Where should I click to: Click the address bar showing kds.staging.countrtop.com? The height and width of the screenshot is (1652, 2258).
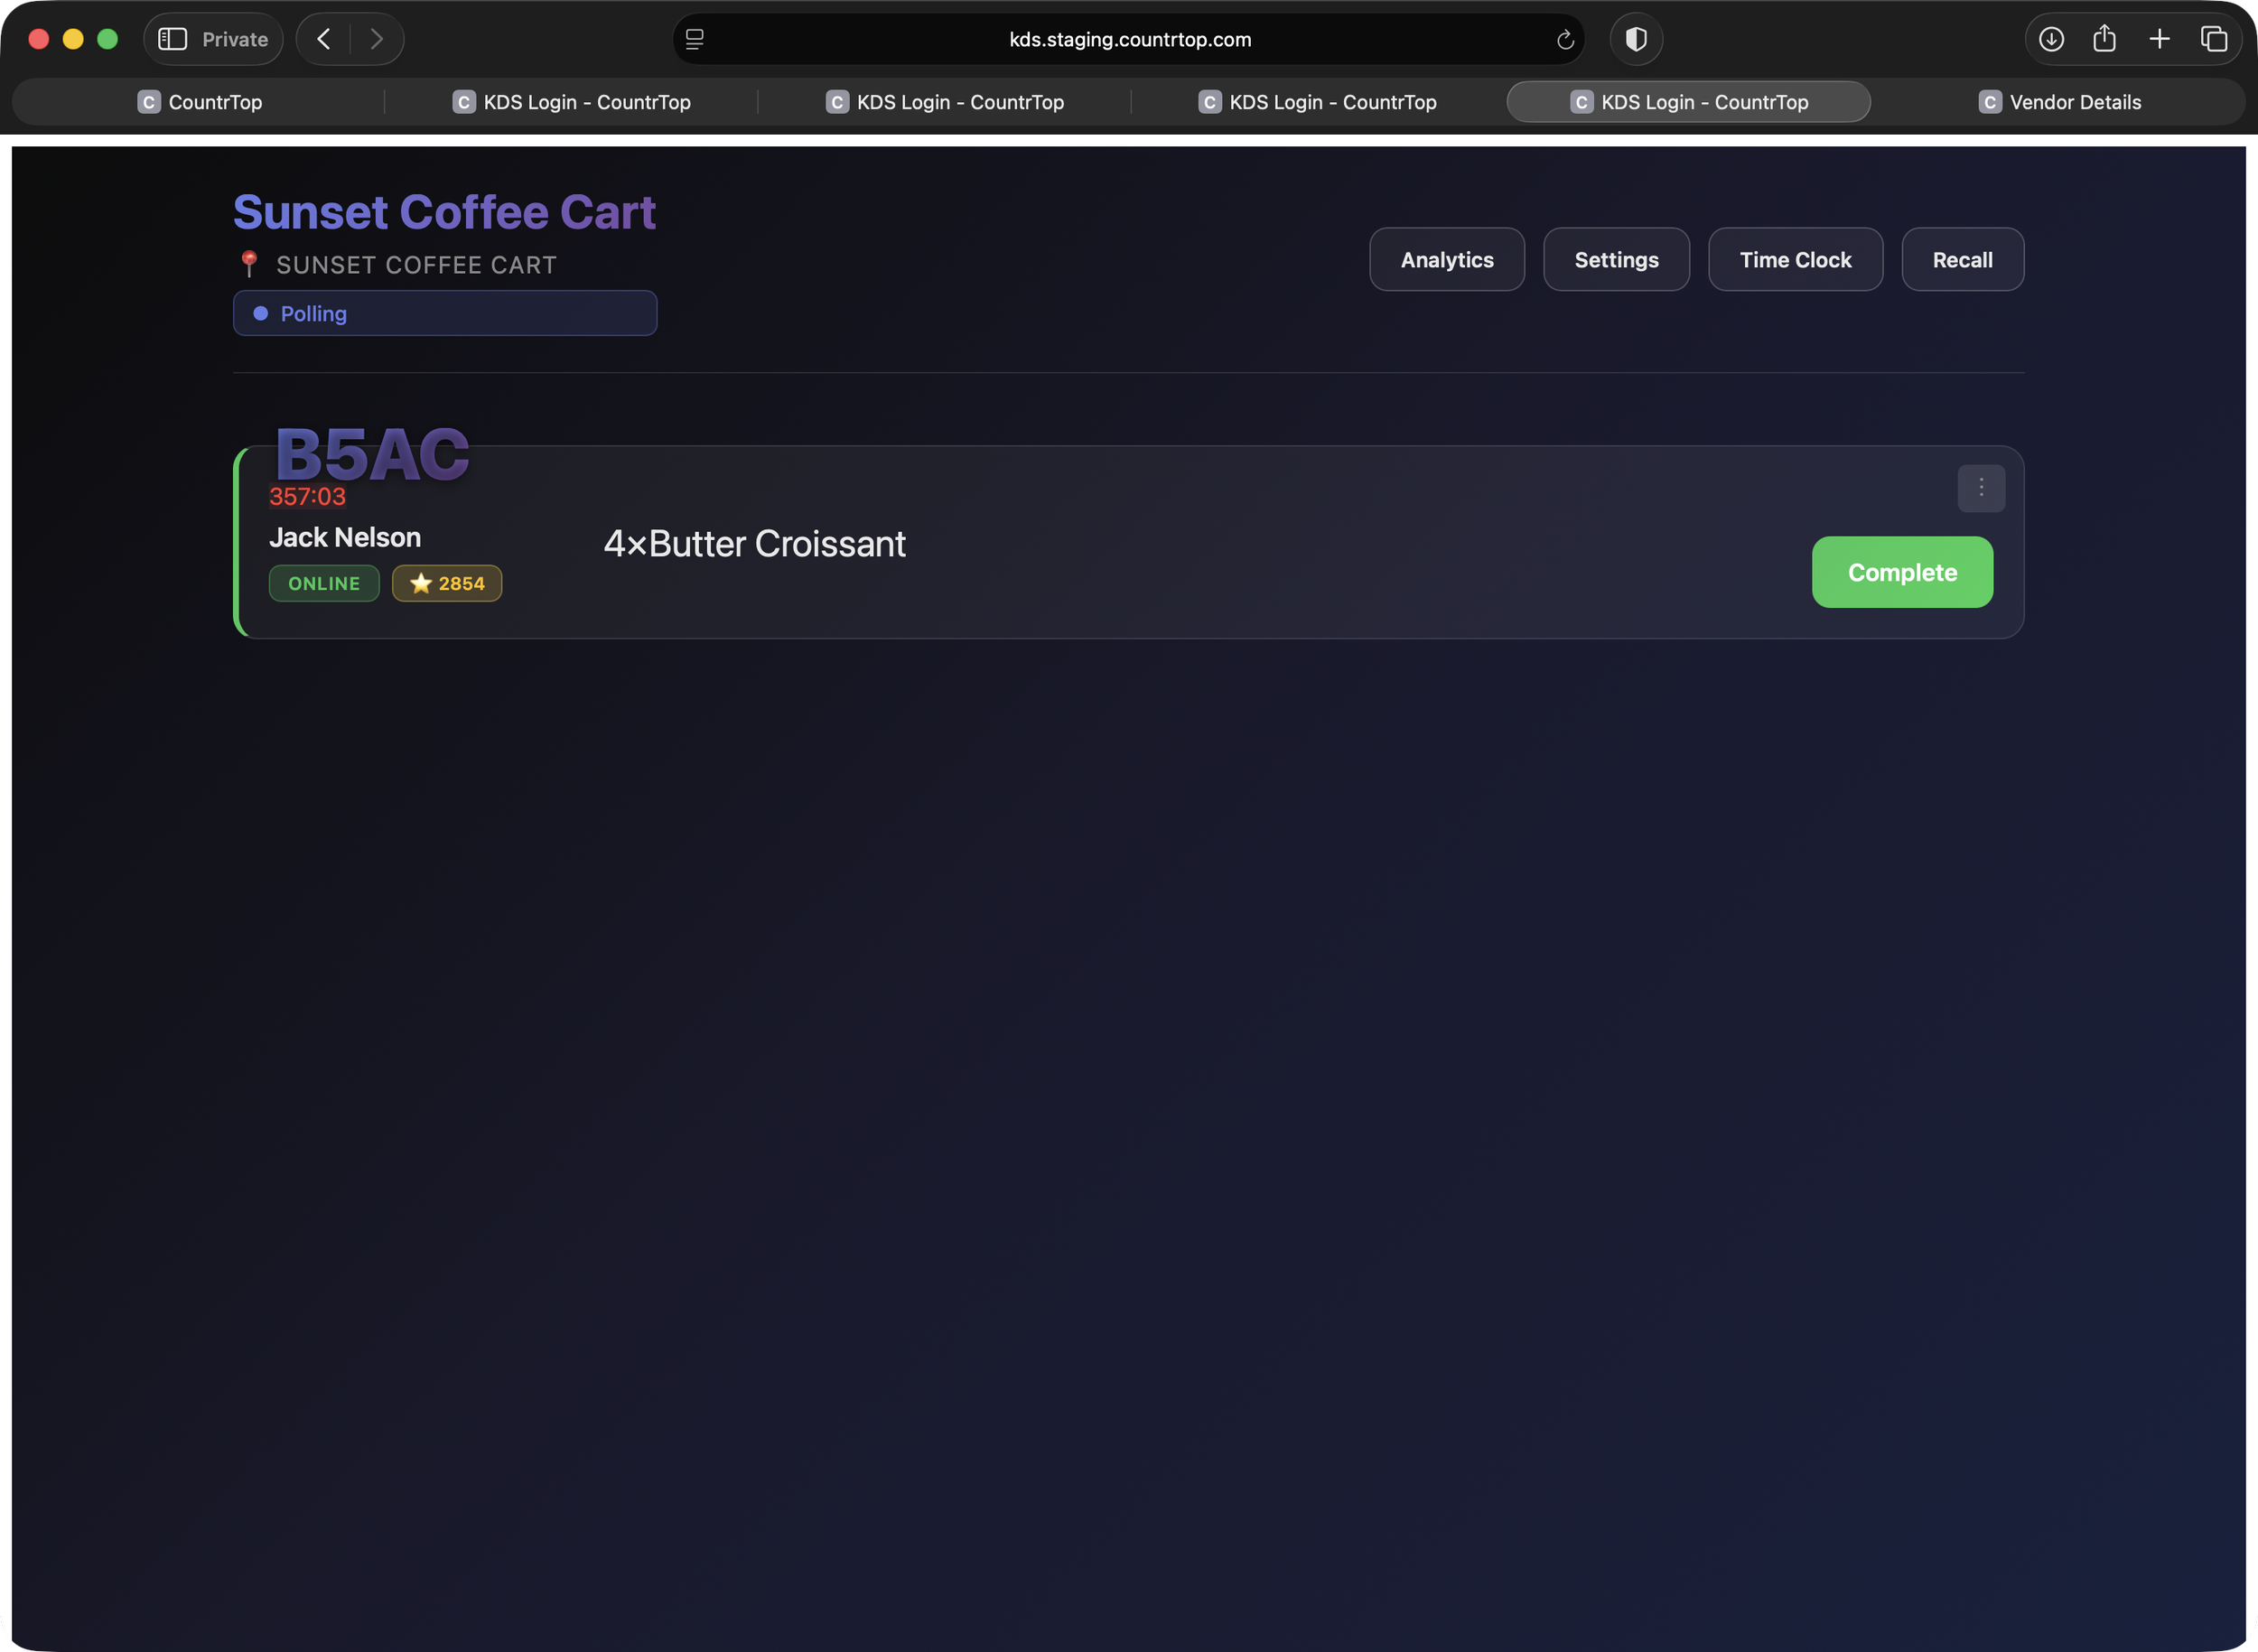(1130, 39)
